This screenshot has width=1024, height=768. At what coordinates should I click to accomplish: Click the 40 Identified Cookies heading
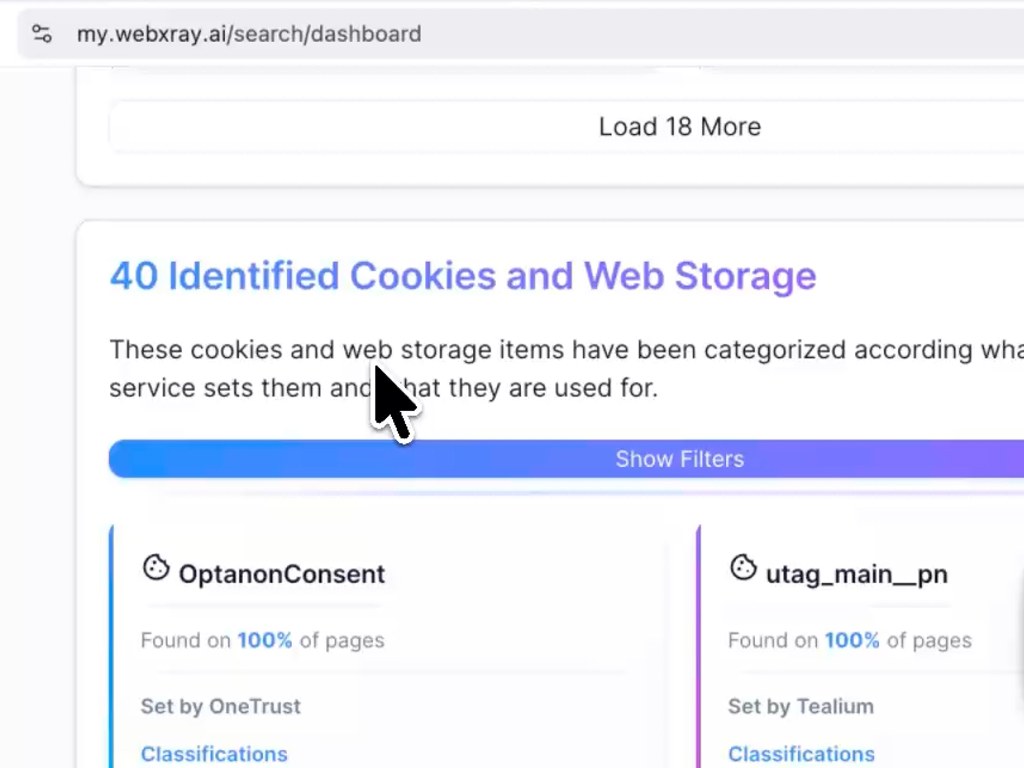[462, 276]
